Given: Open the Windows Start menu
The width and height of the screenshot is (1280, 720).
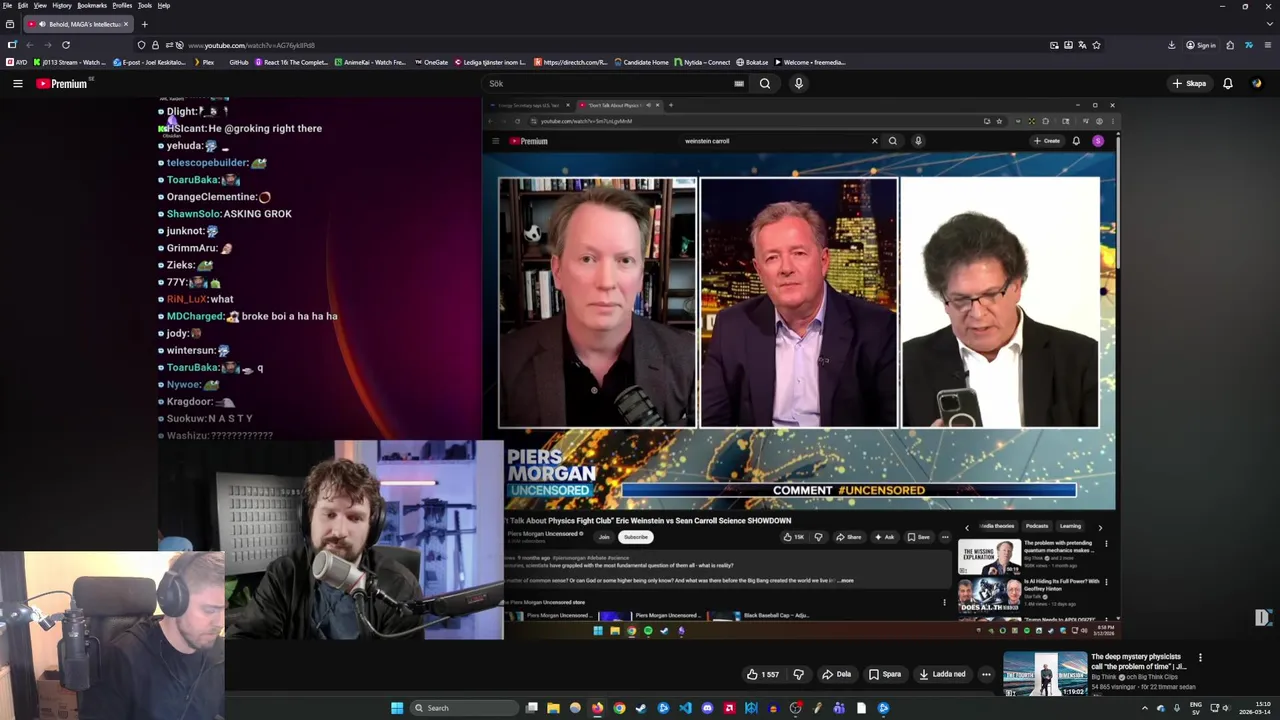Looking at the screenshot, I should point(397,708).
